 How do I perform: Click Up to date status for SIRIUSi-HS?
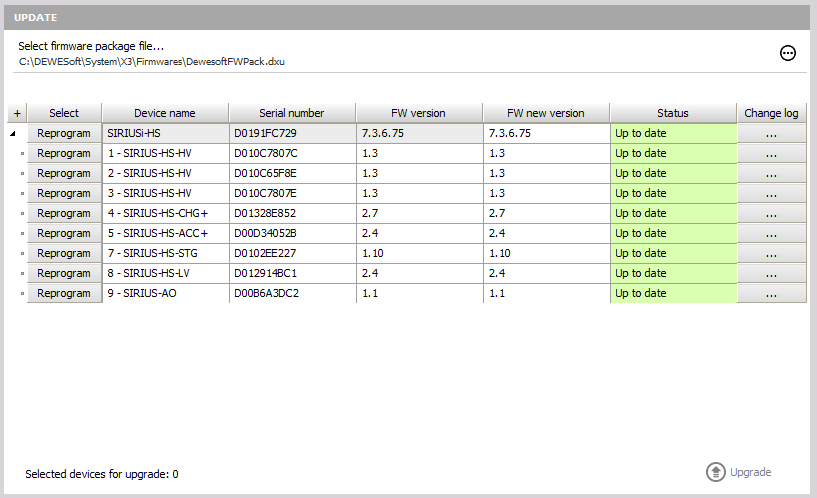pos(673,133)
